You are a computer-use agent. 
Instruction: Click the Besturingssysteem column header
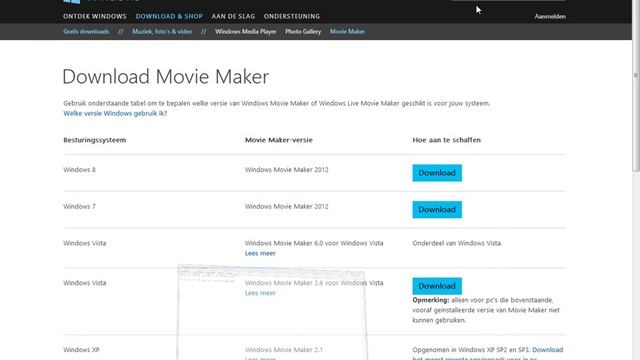95,140
